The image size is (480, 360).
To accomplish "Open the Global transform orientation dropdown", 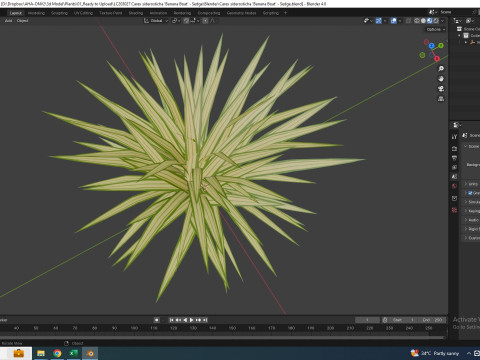I will click(x=156, y=21).
